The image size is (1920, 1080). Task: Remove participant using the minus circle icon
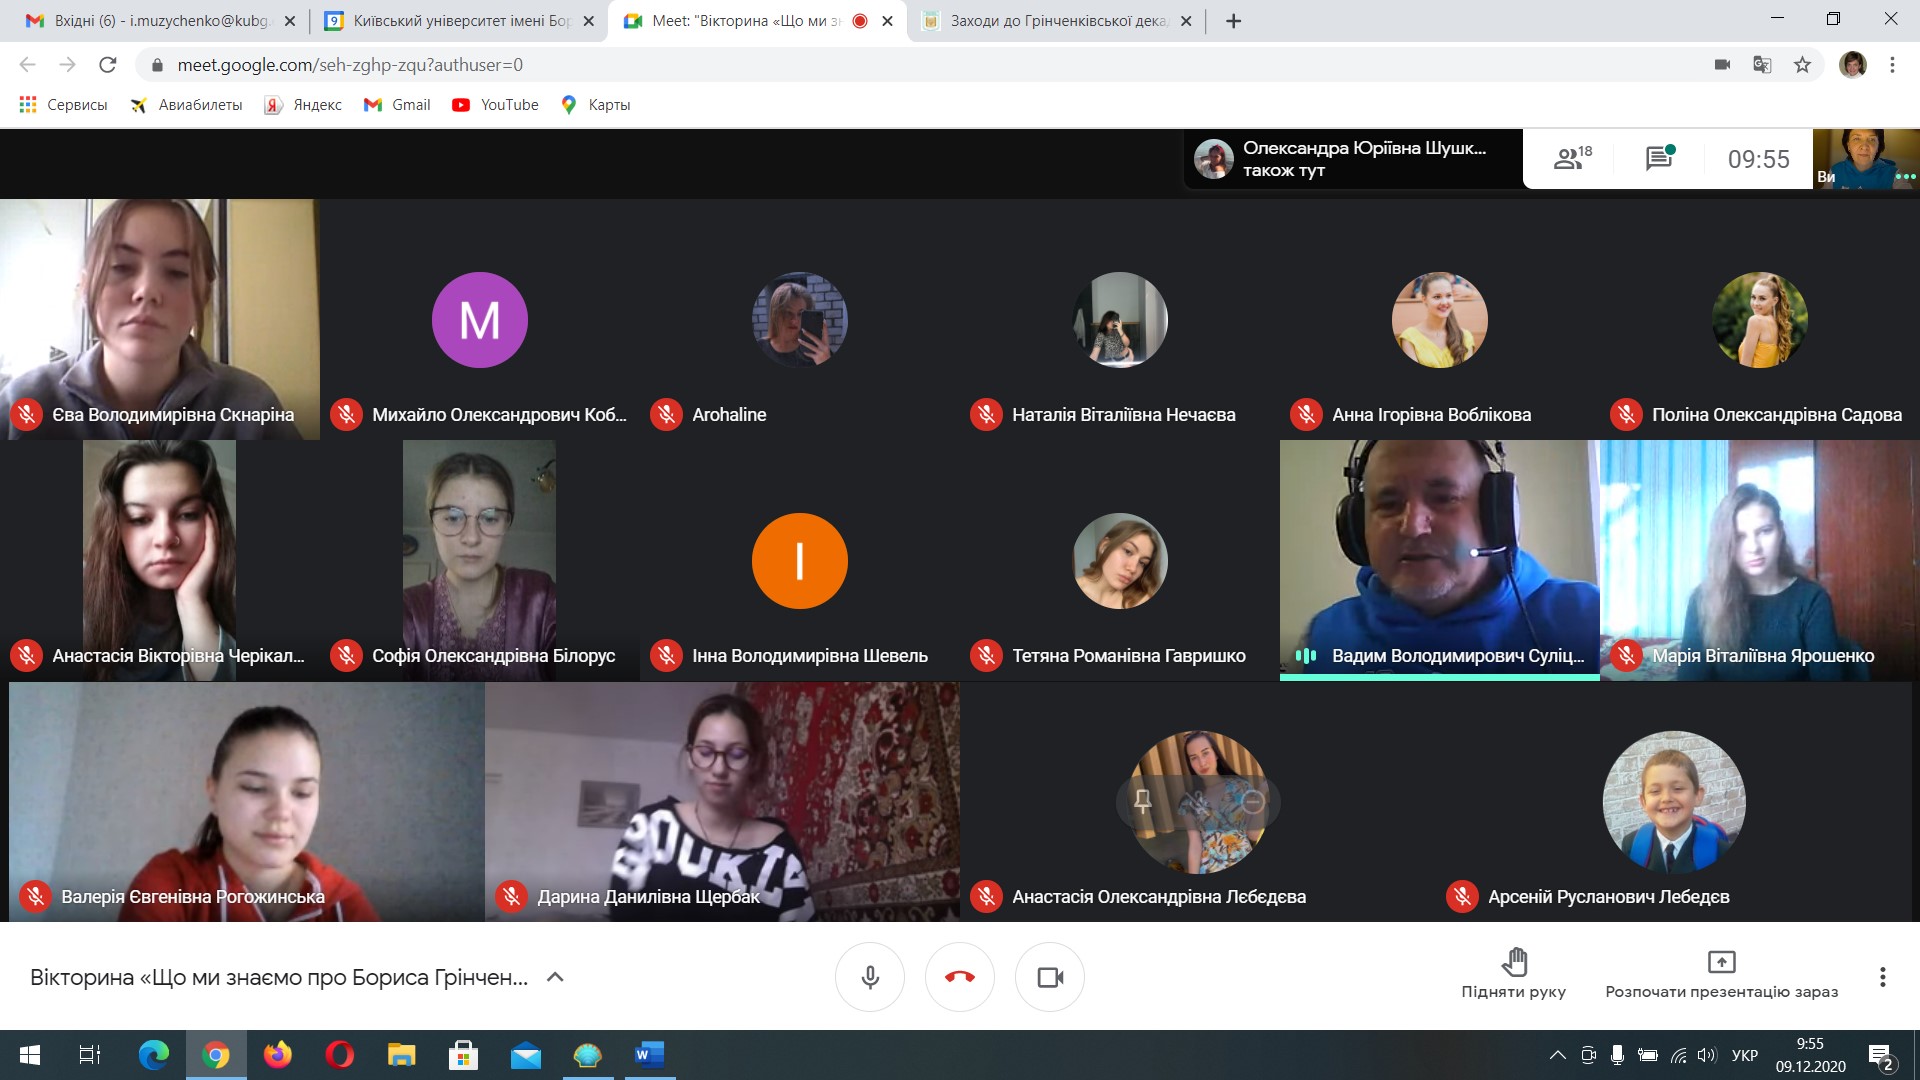[1252, 801]
